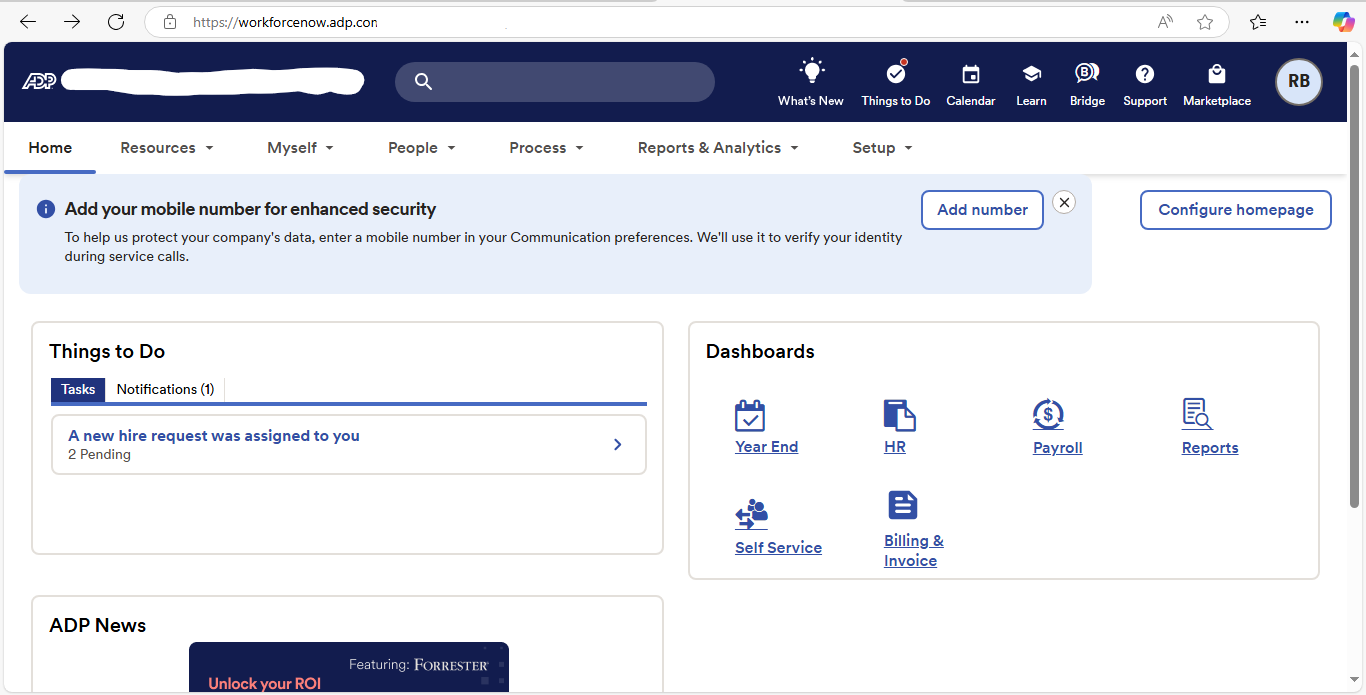Open the Year End link
Viewport: 1366px width, 695px height.
pos(766,447)
